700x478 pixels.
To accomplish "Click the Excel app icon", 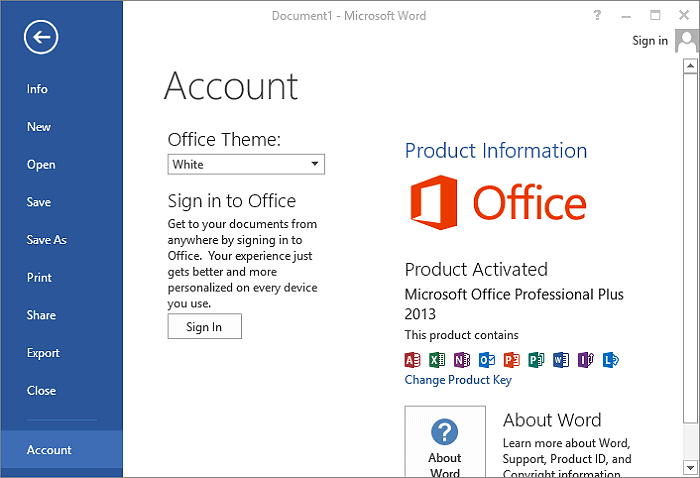I will (437, 360).
